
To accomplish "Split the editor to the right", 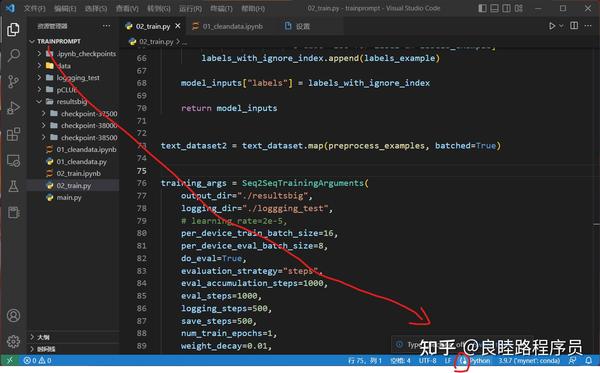I will click(x=574, y=26).
